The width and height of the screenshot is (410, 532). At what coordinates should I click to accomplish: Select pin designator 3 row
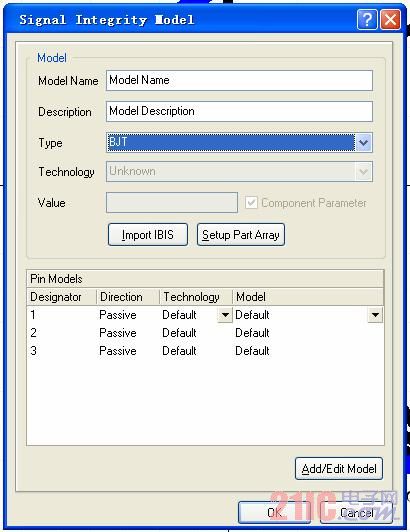point(205,351)
